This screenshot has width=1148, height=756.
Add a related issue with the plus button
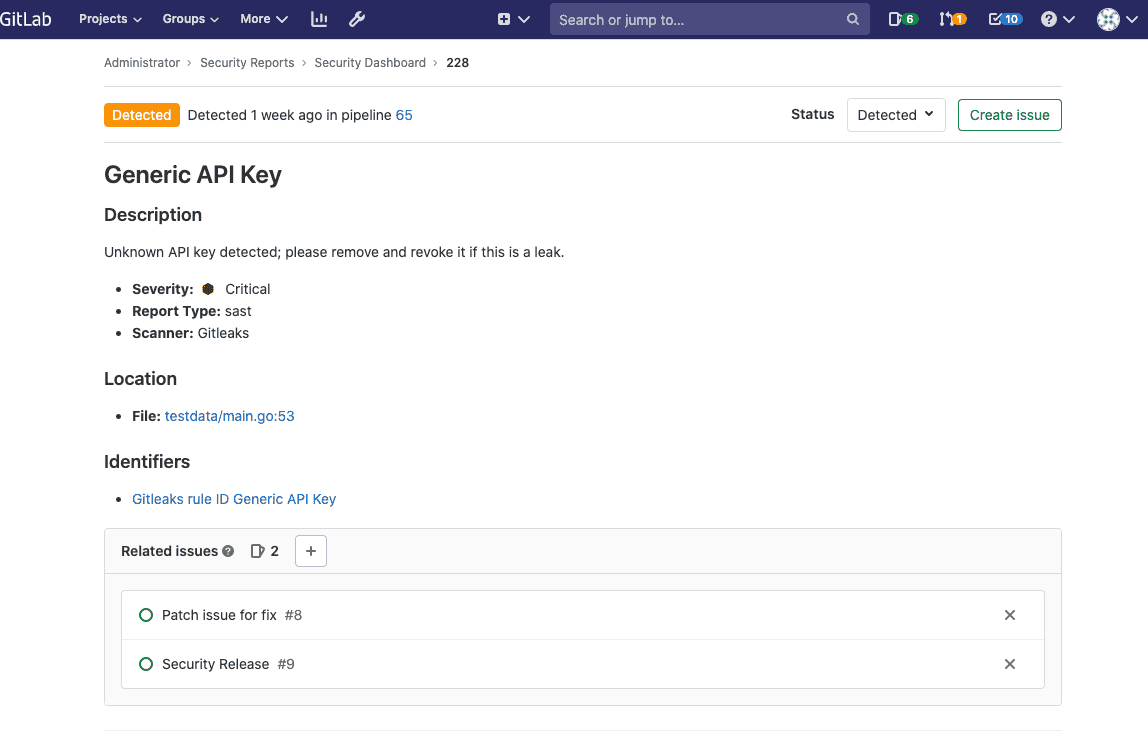pyautogui.click(x=310, y=551)
